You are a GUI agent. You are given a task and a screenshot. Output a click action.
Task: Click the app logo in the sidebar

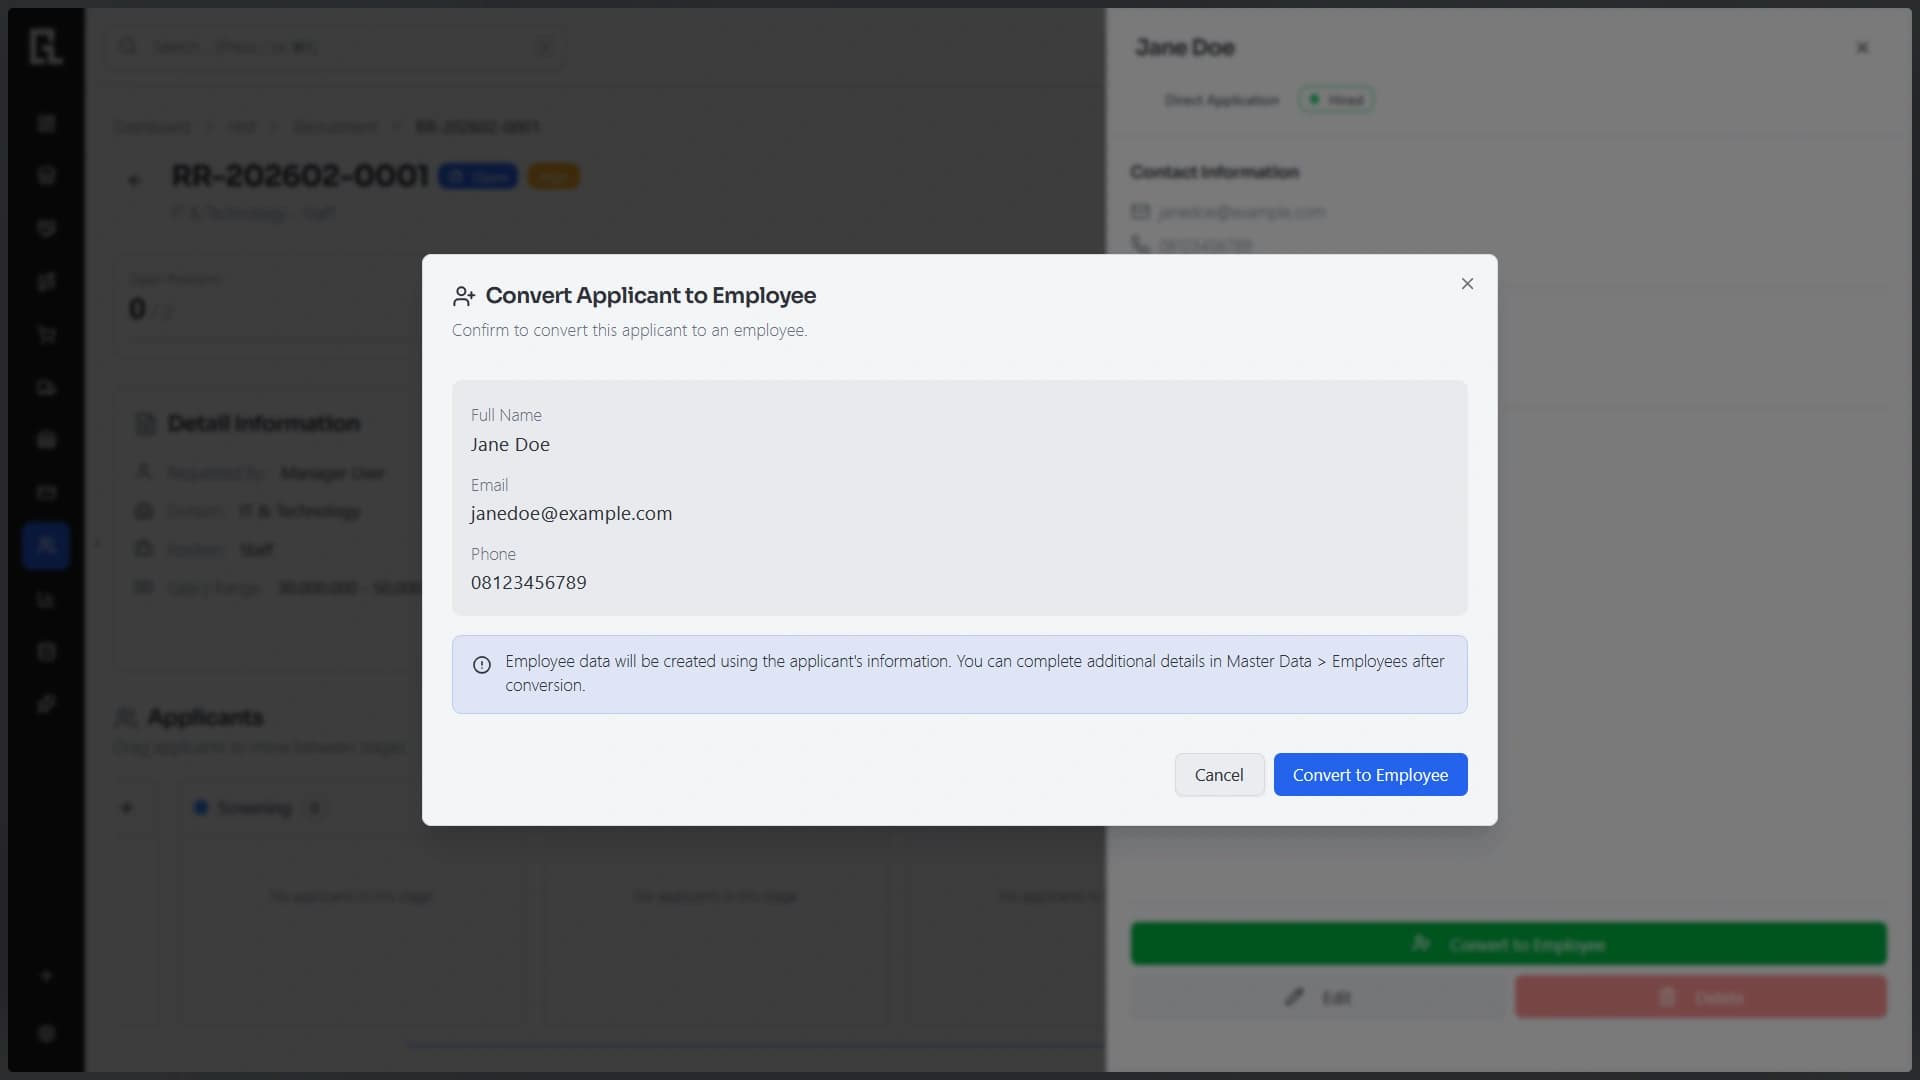point(45,47)
